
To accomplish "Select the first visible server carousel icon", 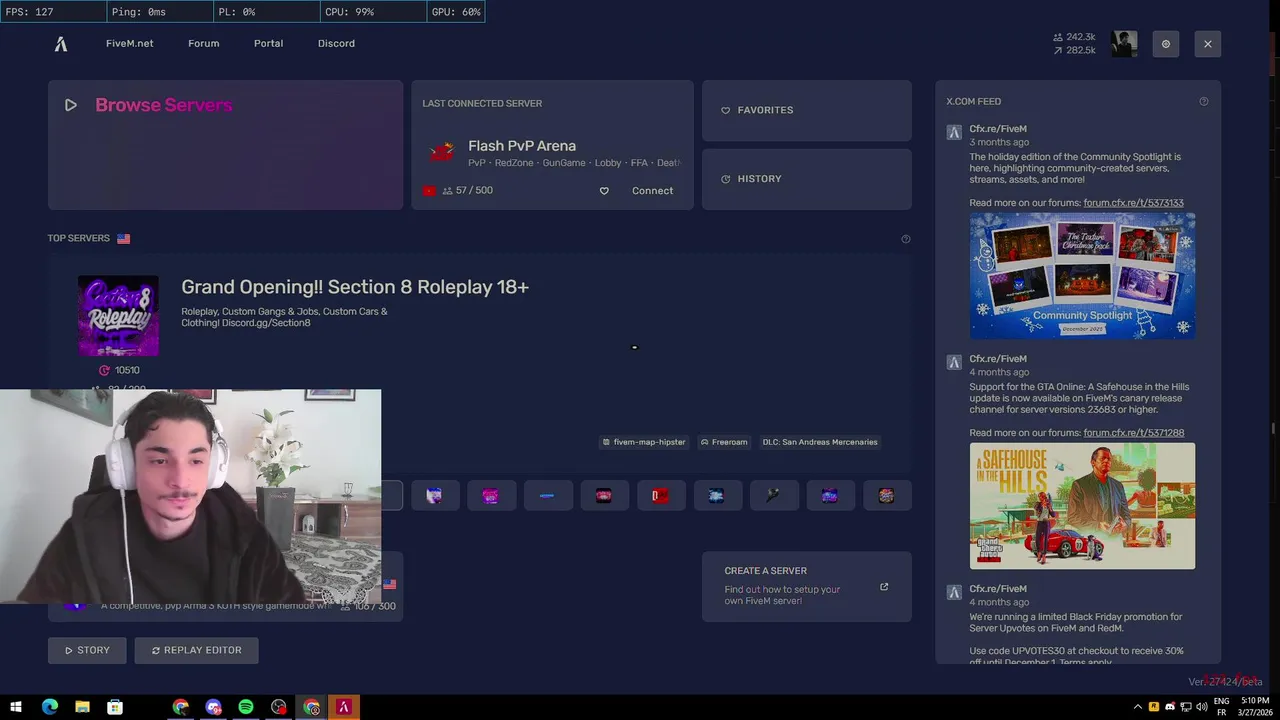I will pyautogui.click(x=435, y=496).
